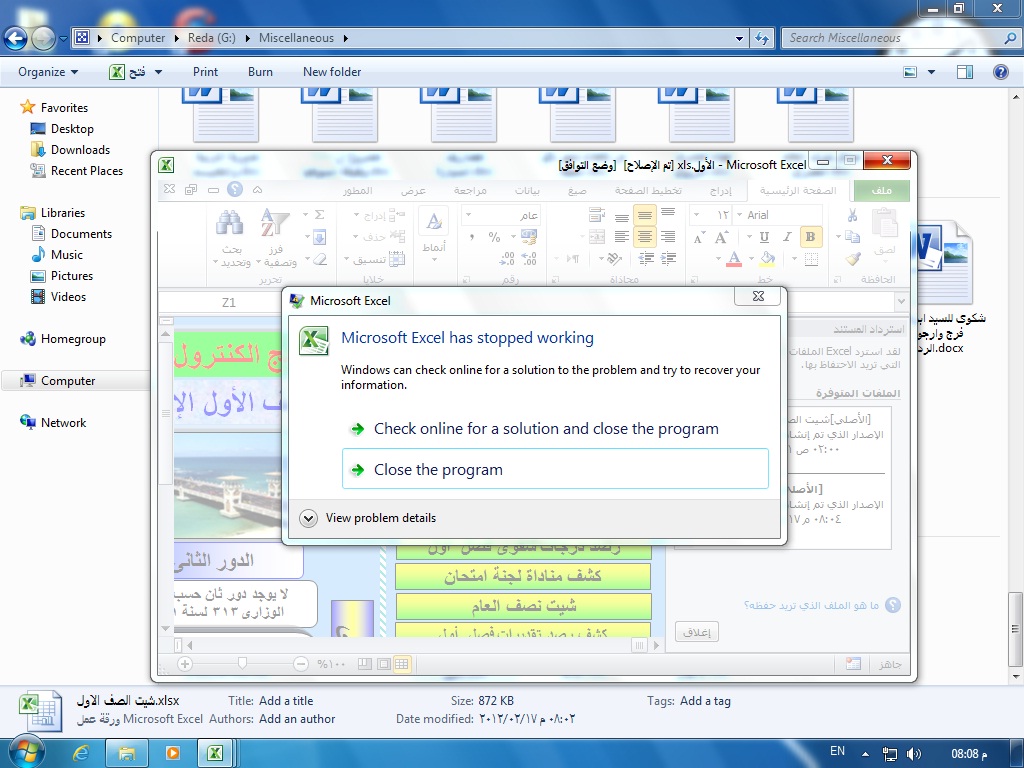Click the Percent style icon in Excel
This screenshot has width=1024, height=768.
coord(494,237)
